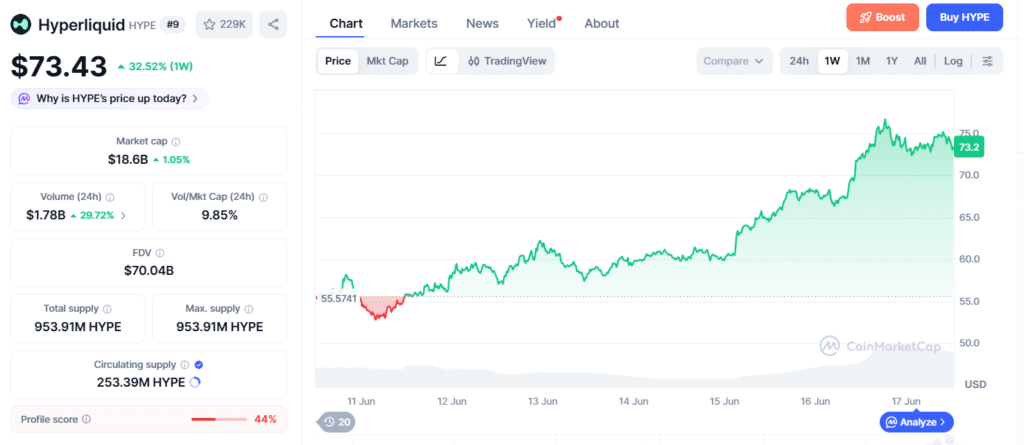Switch chart back to Price view
This screenshot has height=445, width=1024.
pos(338,61)
